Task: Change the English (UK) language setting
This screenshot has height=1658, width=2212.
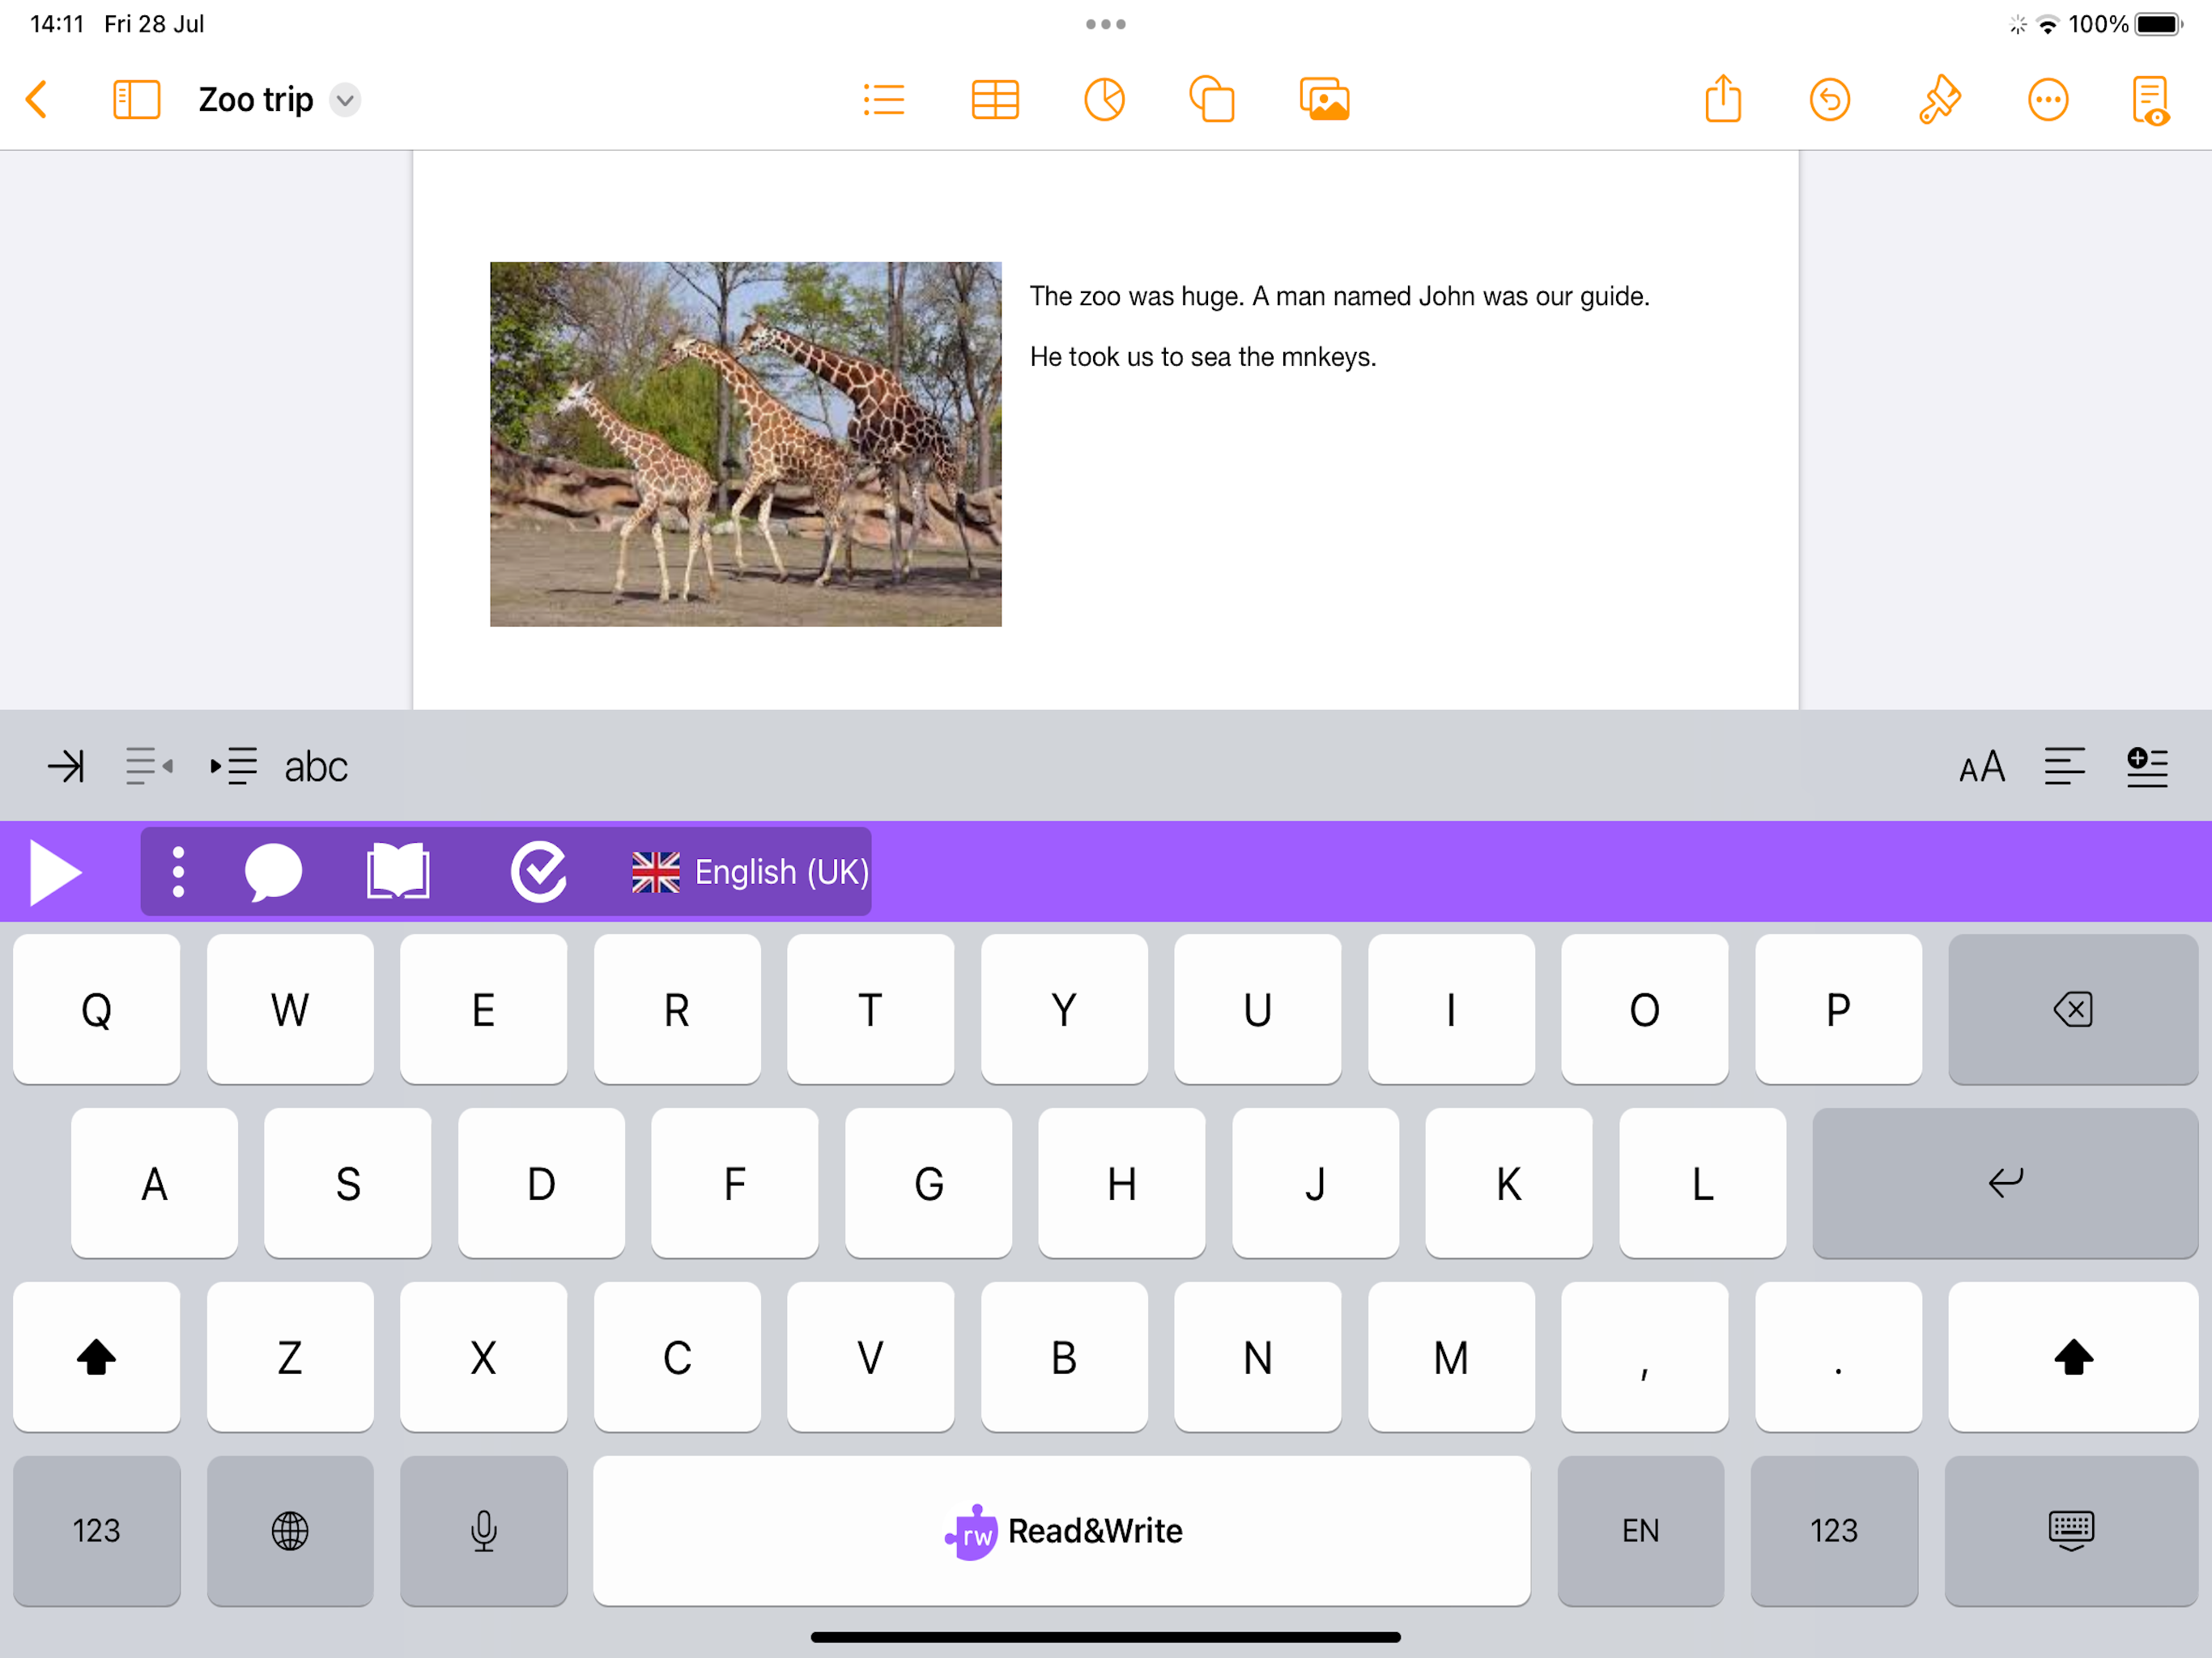Action: pos(750,872)
